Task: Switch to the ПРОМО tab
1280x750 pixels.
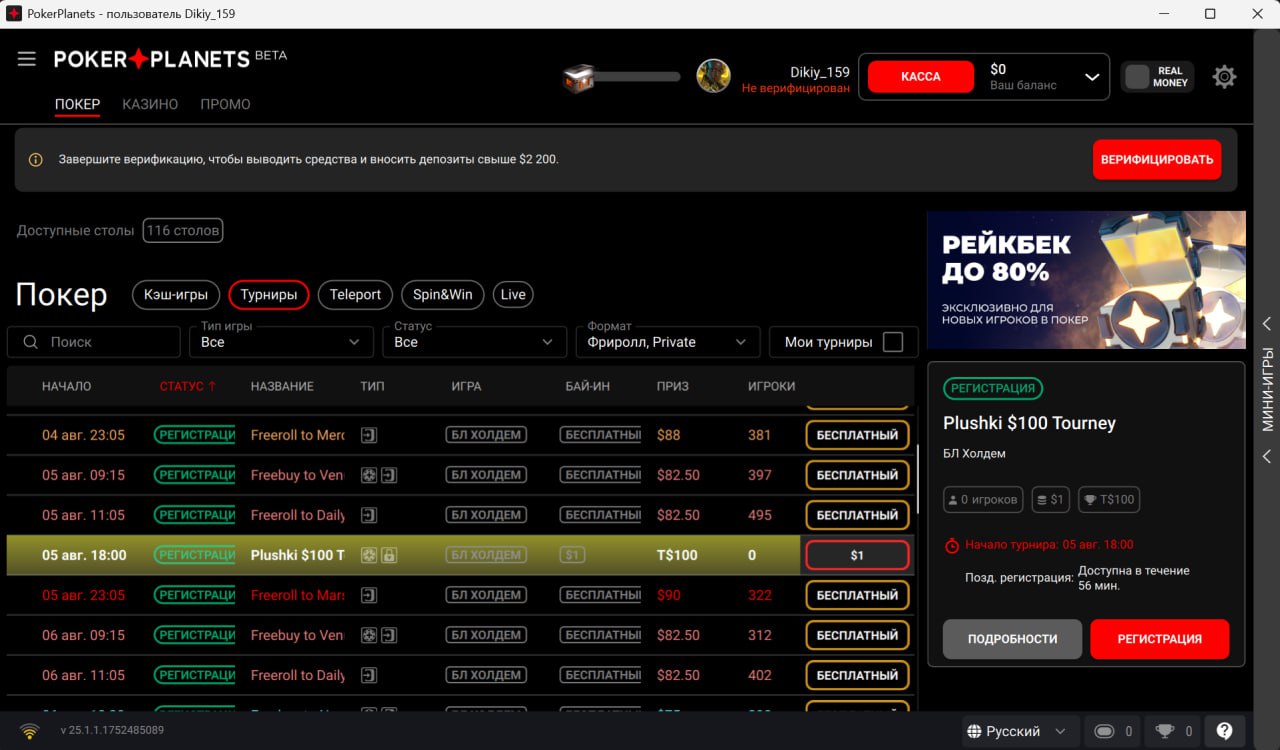Action: pyautogui.click(x=225, y=104)
